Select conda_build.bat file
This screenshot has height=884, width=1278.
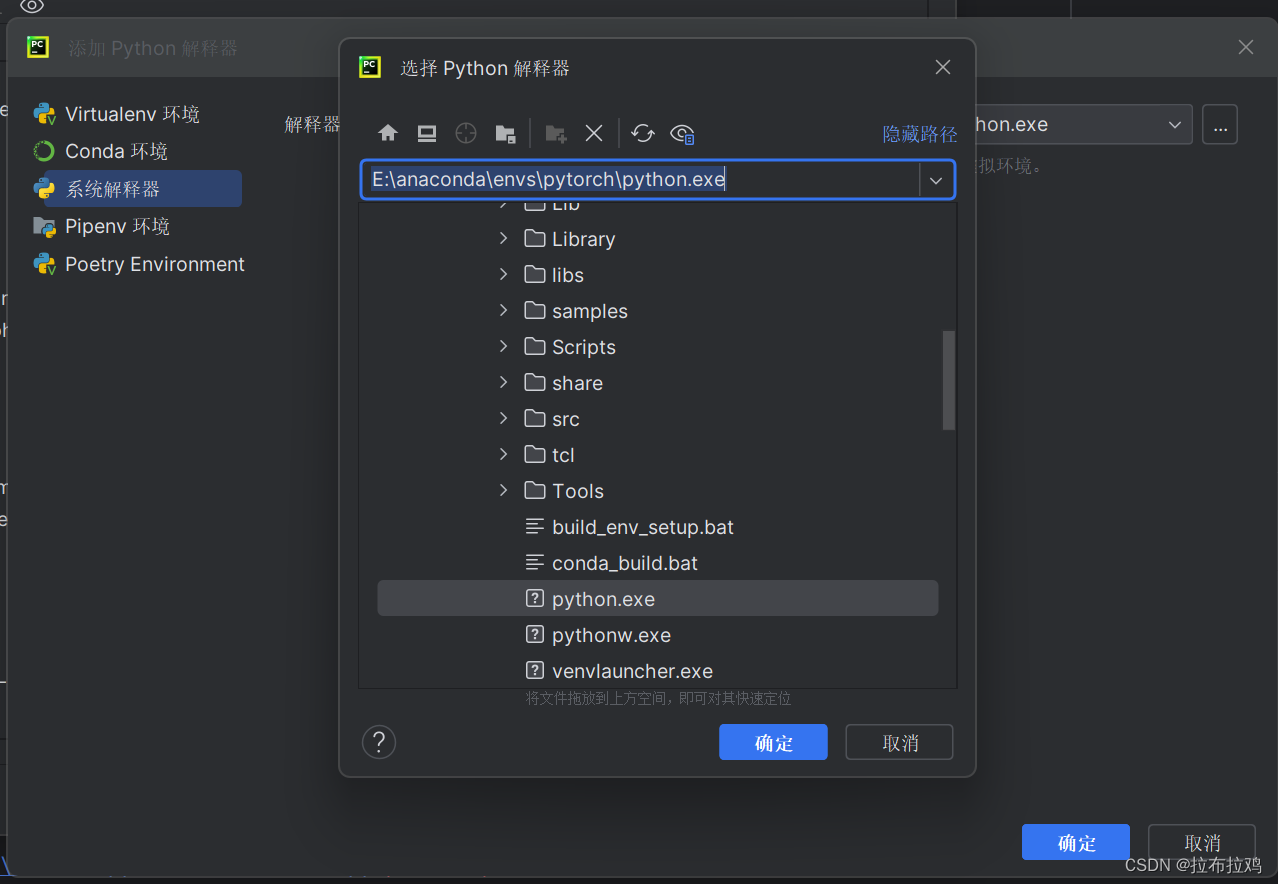(657, 563)
